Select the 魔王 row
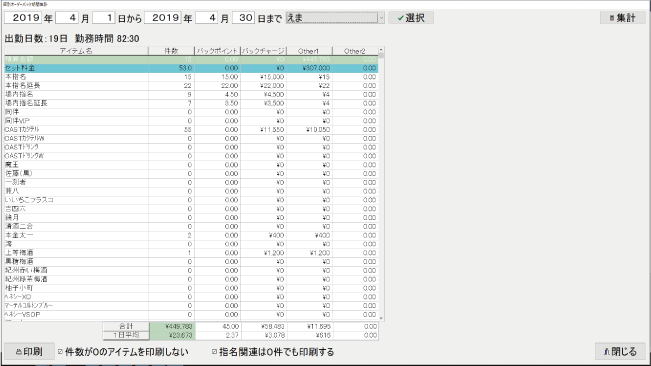 (191, 165)
